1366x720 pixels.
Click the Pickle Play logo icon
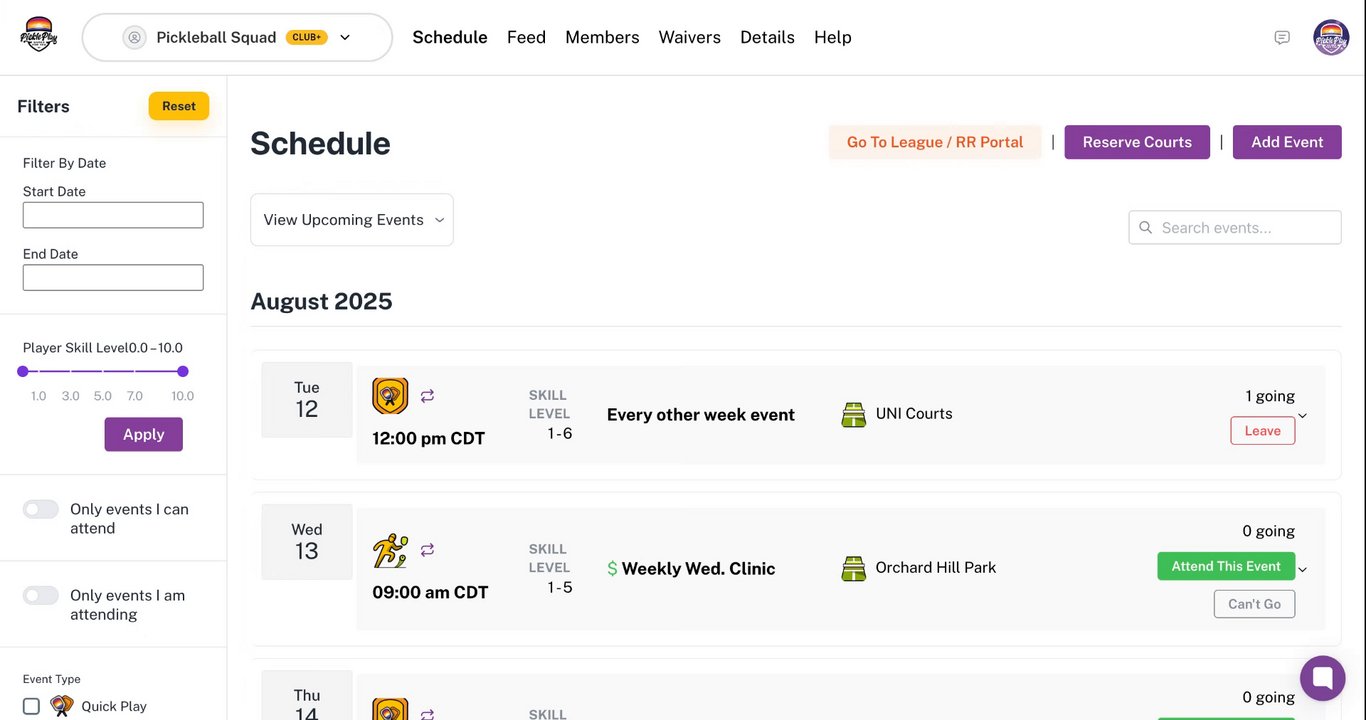pyautogui.click(x=38, y=36)
